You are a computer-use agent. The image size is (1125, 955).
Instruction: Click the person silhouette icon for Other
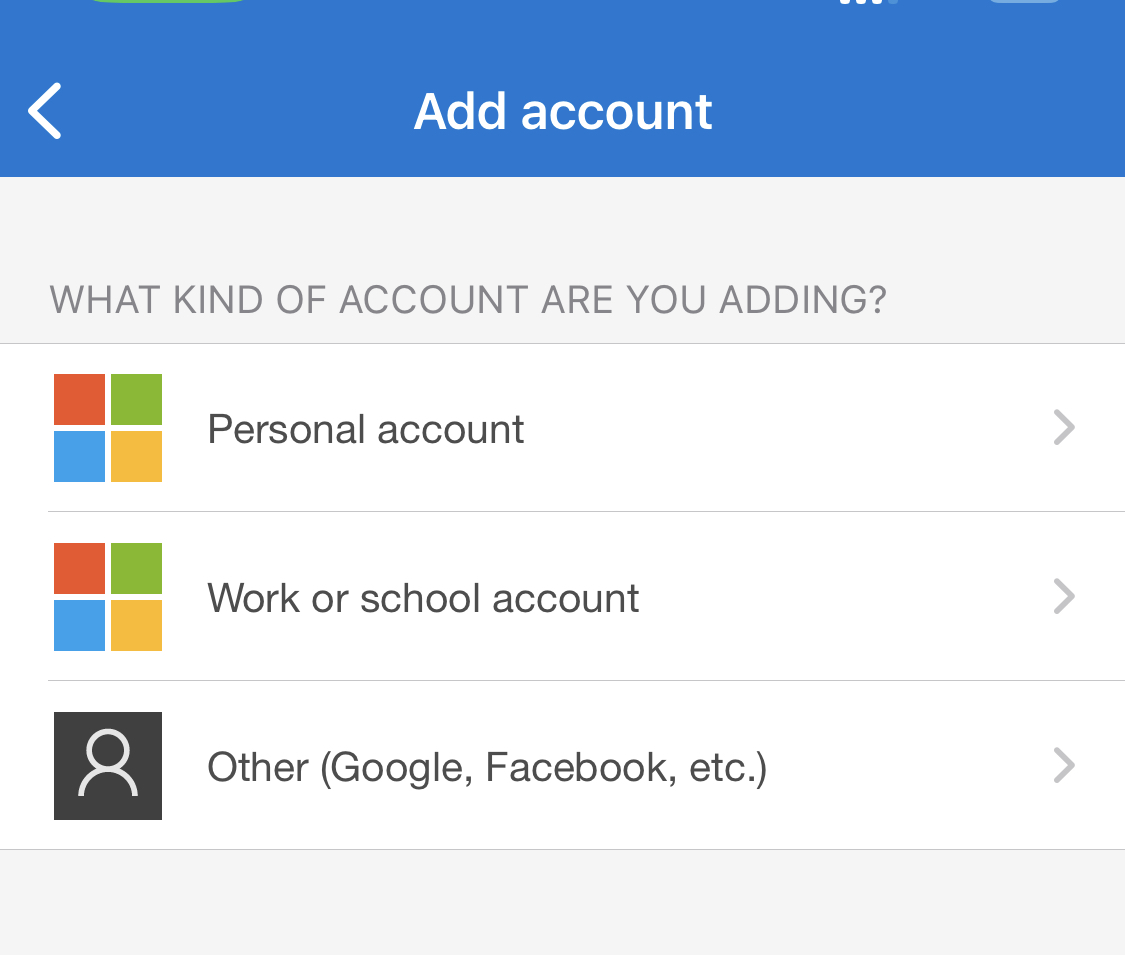[x=108, y=766]
